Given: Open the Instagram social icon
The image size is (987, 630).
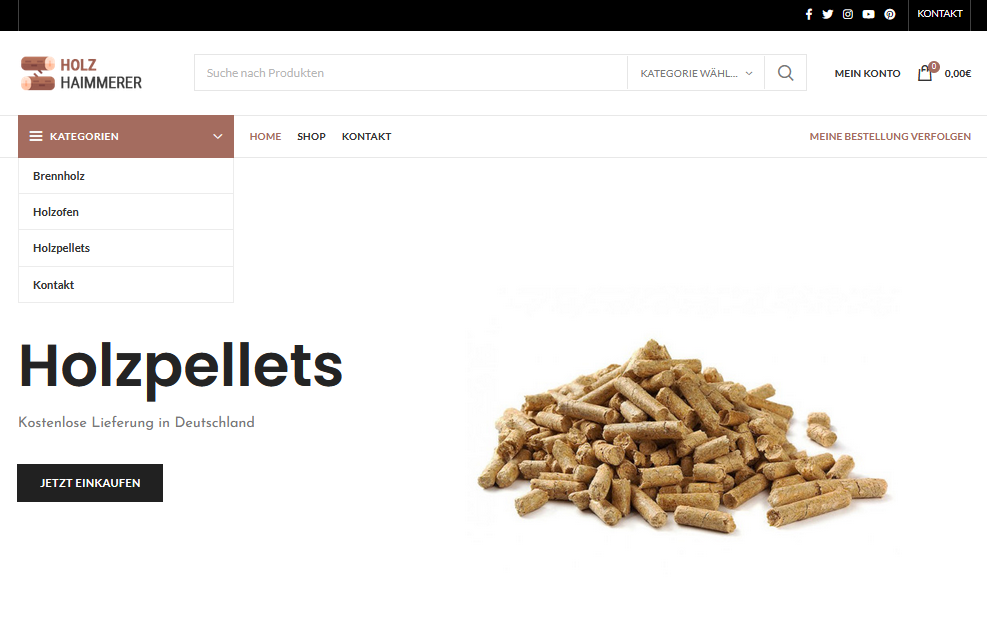Looking at the screenshot, I should pyautogui.click(x=848, y=14).
